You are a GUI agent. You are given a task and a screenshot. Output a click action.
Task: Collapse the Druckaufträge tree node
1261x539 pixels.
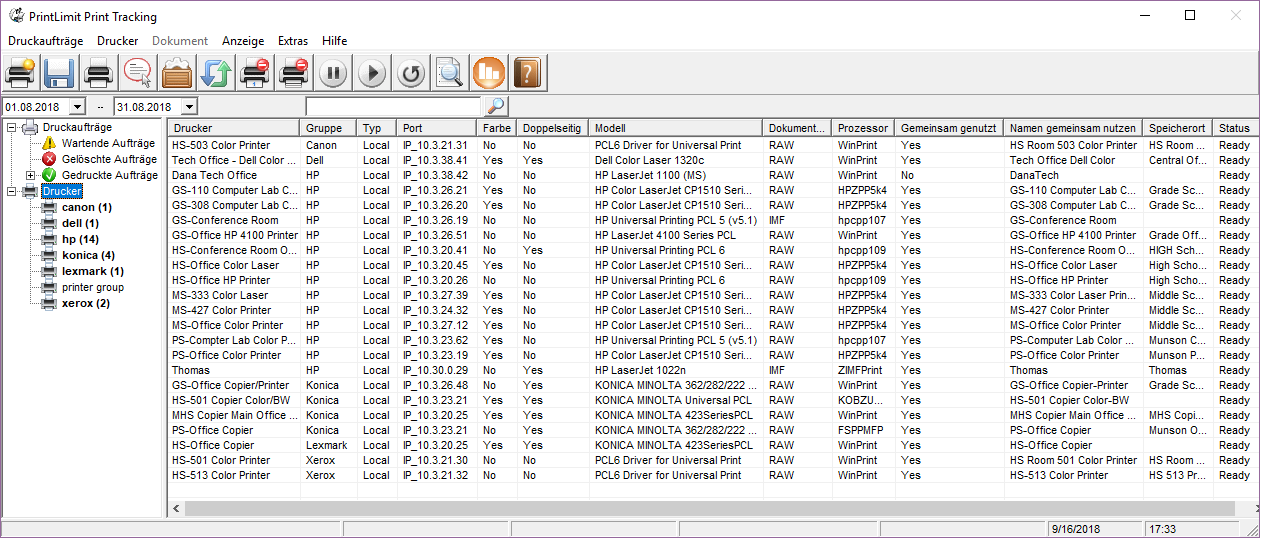tap(11, 128)
